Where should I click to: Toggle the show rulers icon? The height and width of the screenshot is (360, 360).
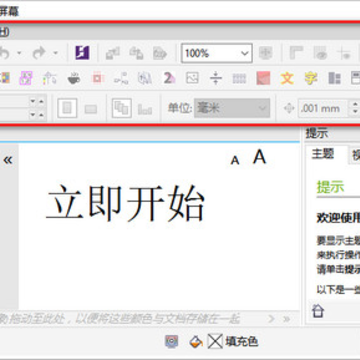(296, 53)
